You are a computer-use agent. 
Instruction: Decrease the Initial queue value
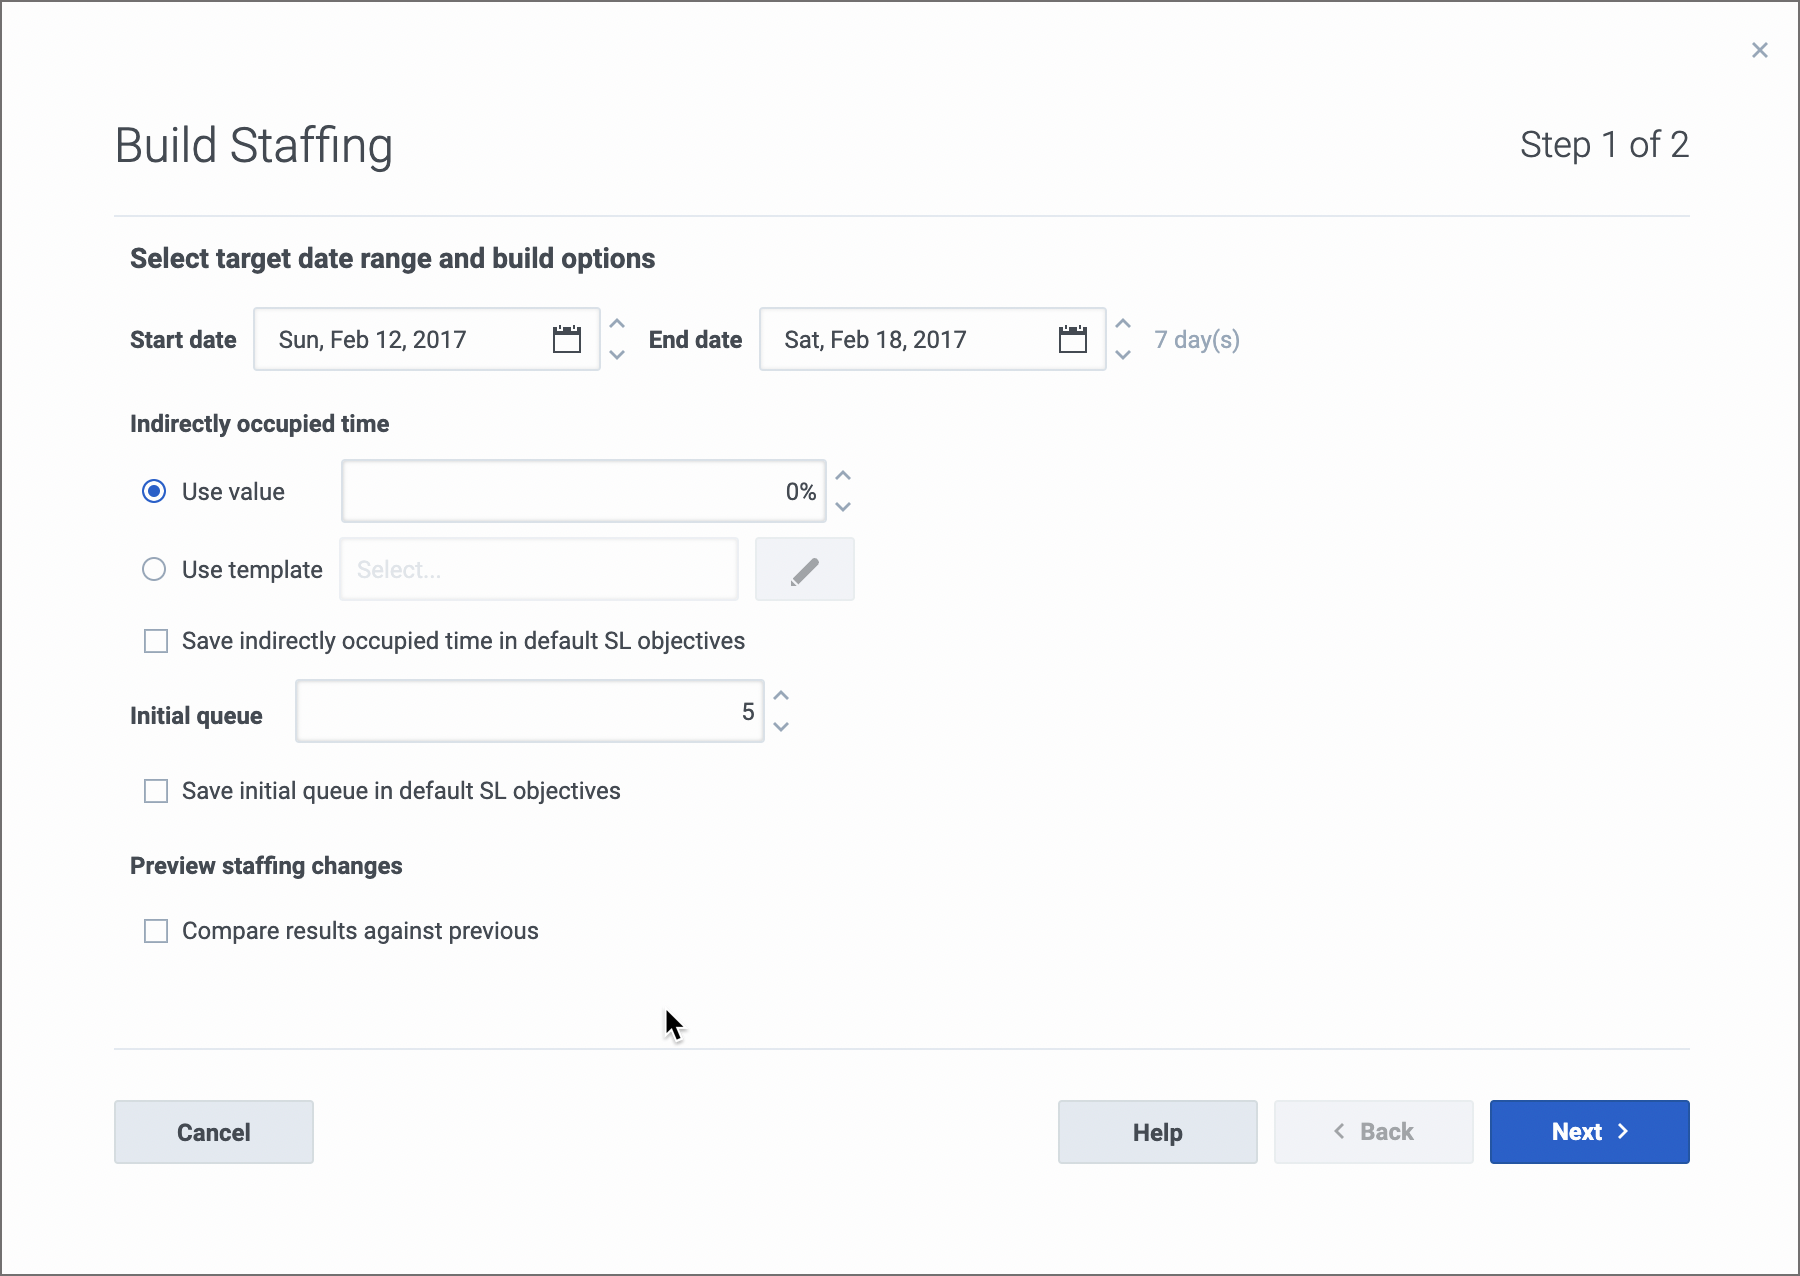(781, 727)
